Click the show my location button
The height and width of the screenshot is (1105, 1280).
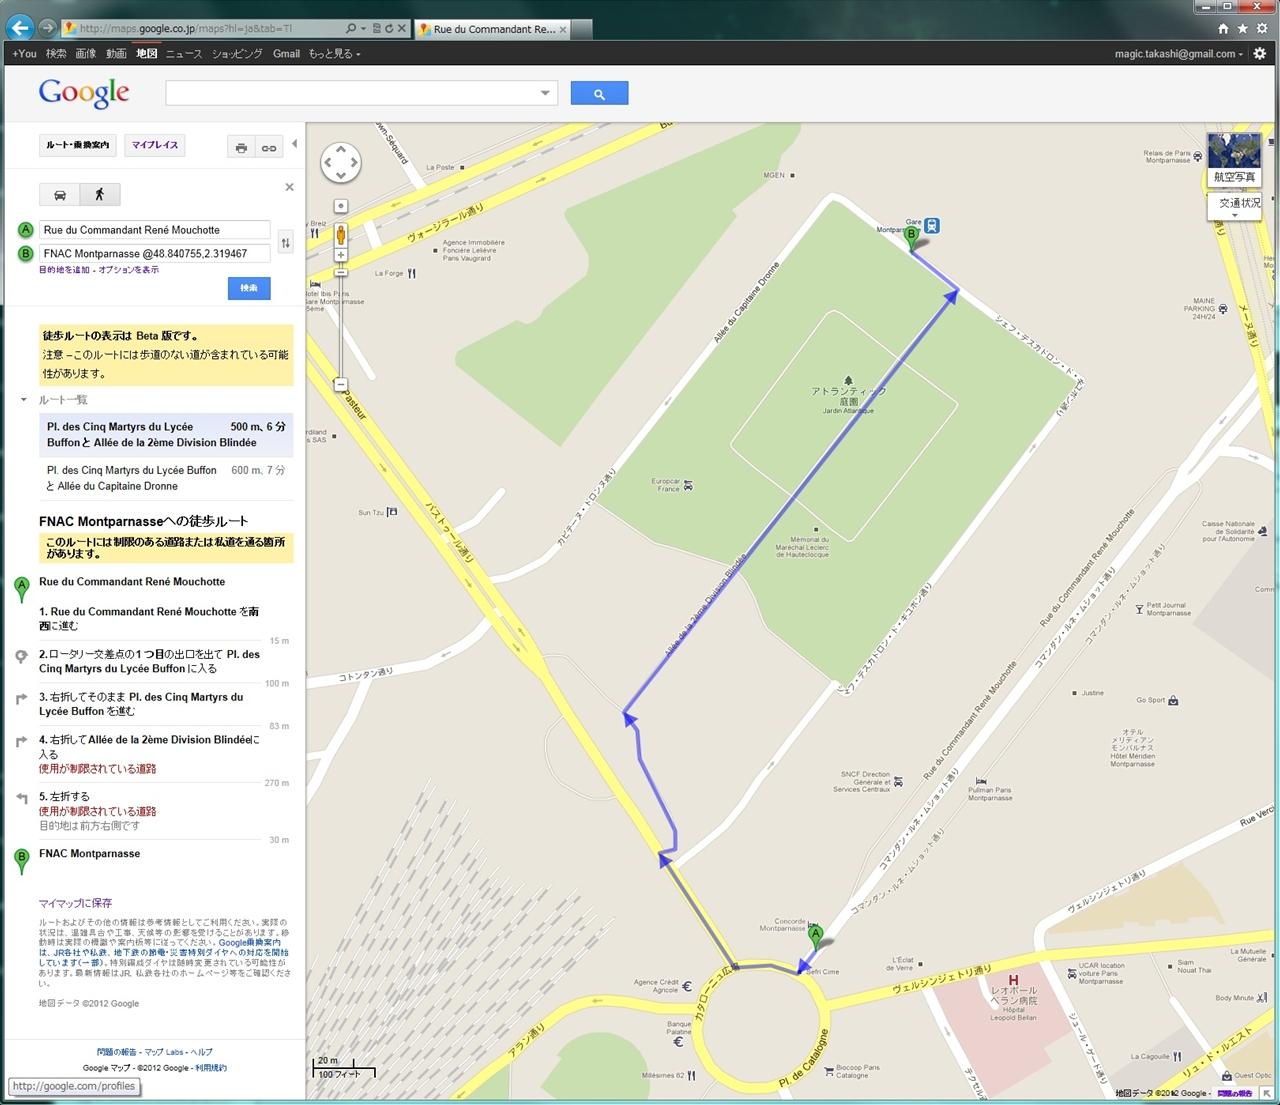pos(341,206)
